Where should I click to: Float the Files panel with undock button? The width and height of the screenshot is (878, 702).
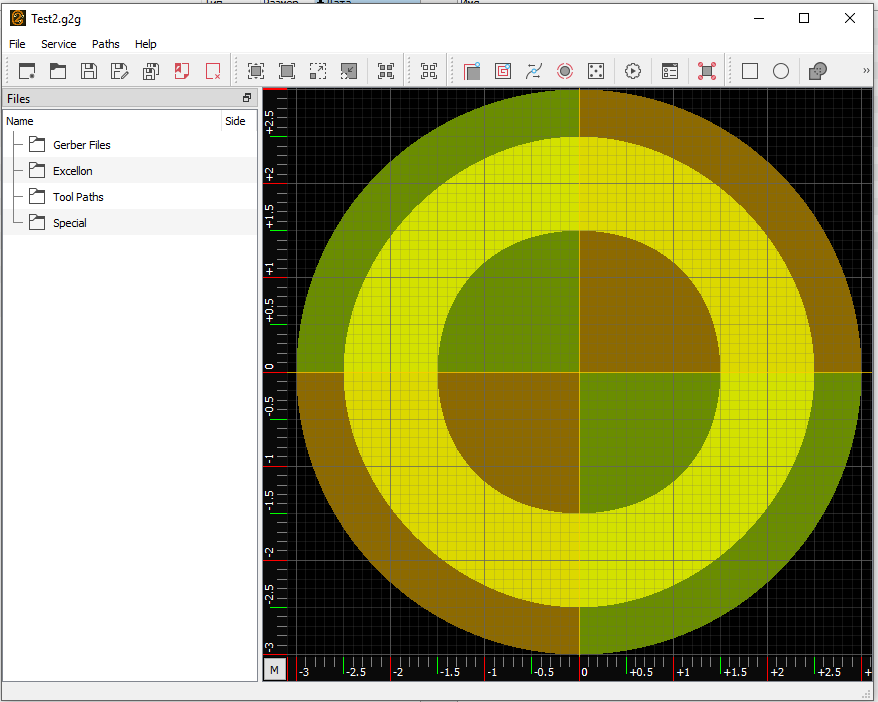[247, 98]
